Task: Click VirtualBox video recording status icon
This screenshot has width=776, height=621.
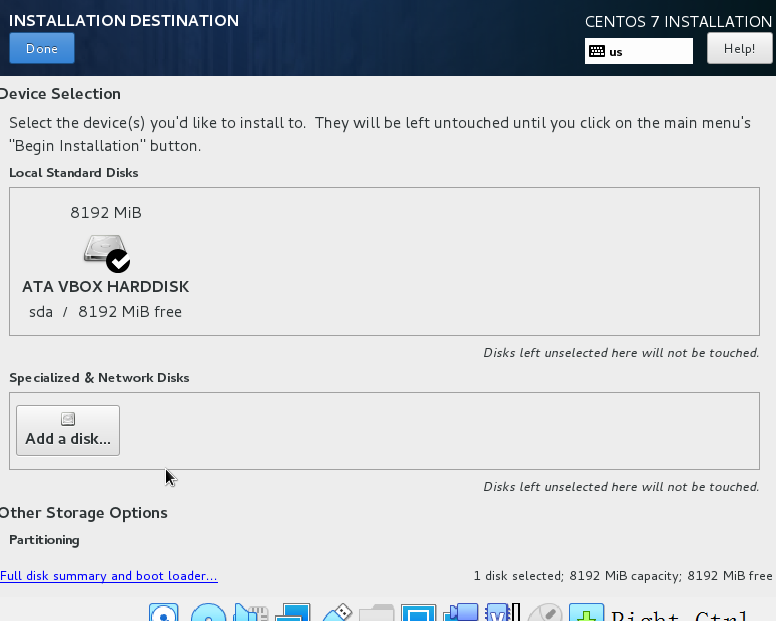Action: click(461, 613)
